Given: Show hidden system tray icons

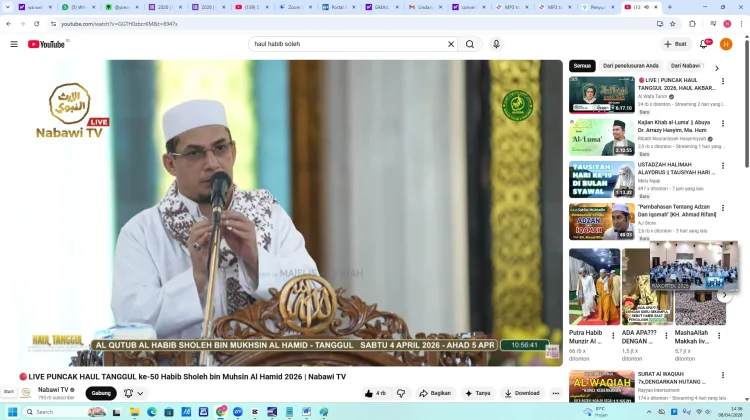Looking at the screenshot, I should click(x=649, y=412).
